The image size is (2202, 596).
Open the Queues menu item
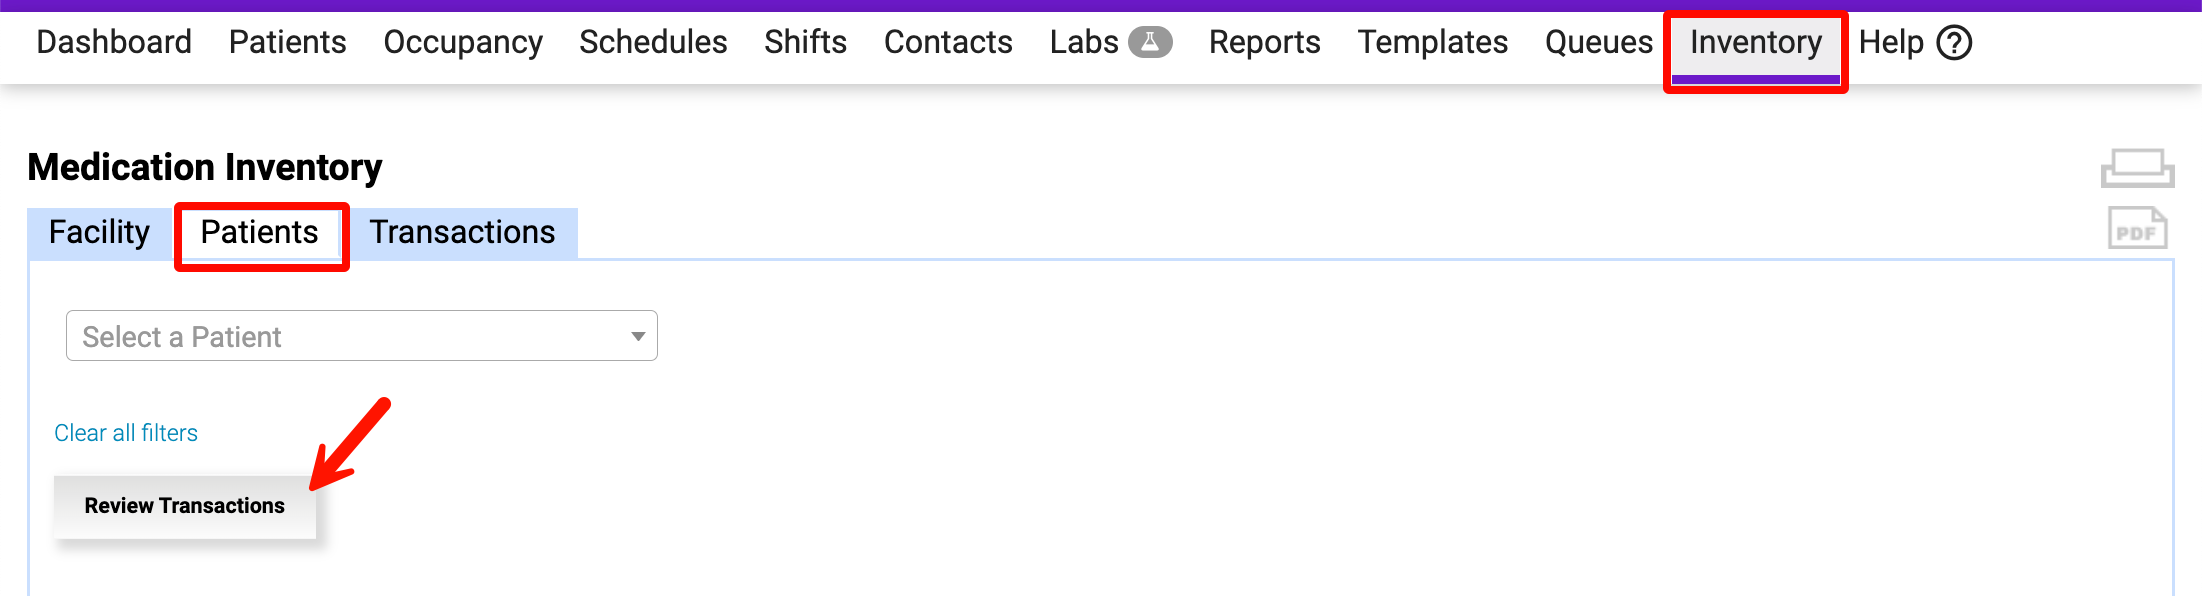pyautogui.click(x=1599, y=42)
